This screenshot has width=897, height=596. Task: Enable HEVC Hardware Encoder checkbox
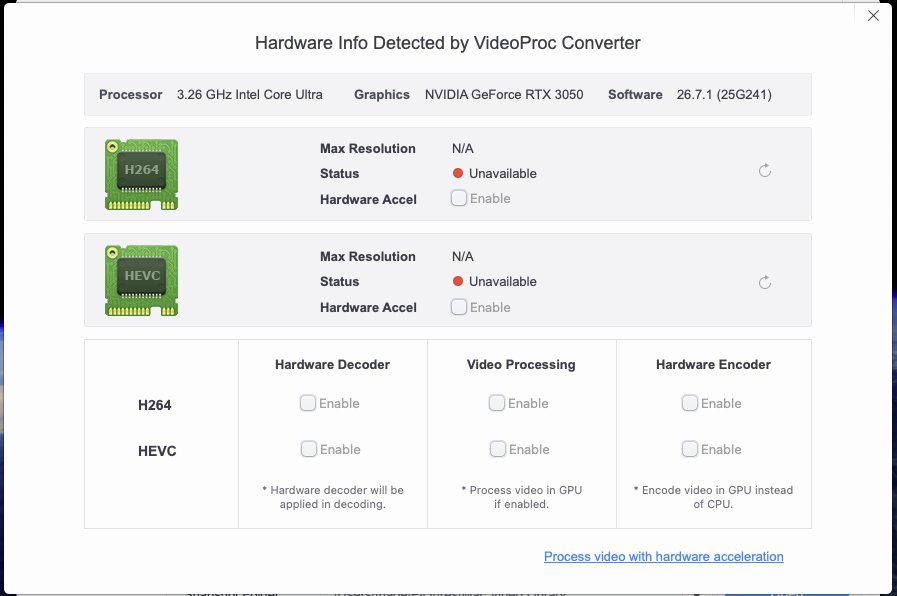click(690, 449)
